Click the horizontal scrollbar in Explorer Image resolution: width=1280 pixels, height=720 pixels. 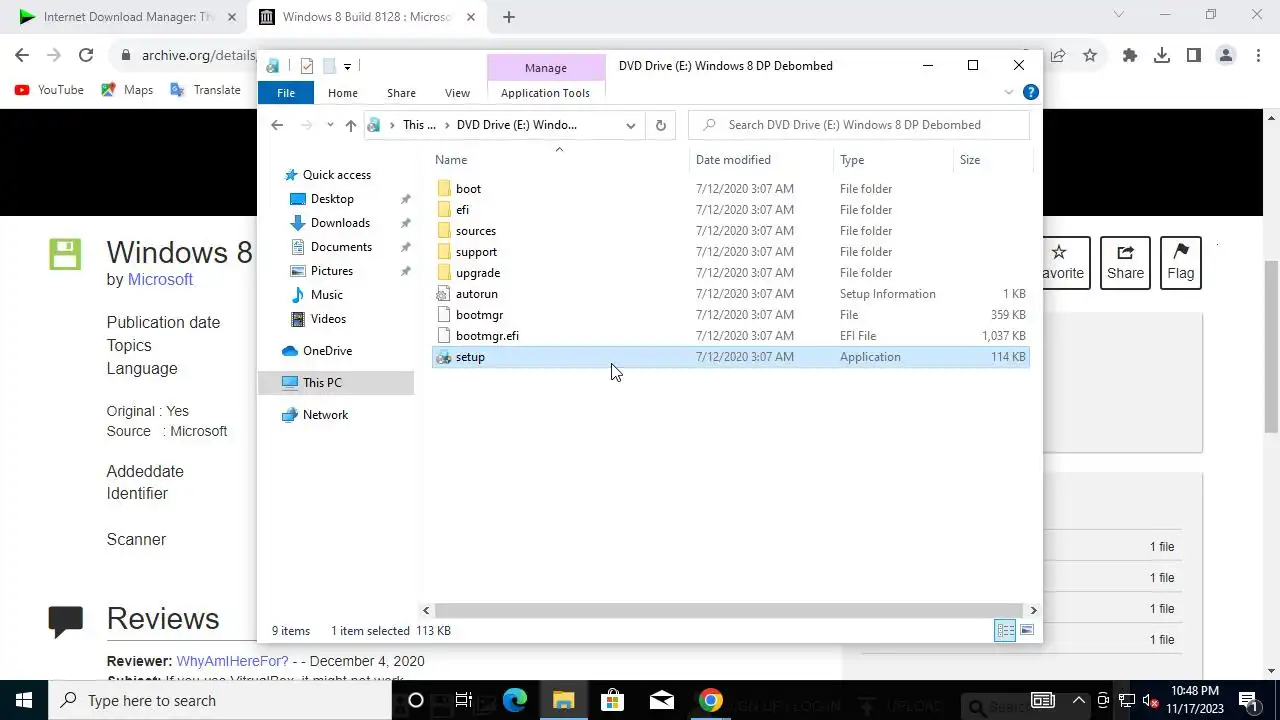point(729,610)
